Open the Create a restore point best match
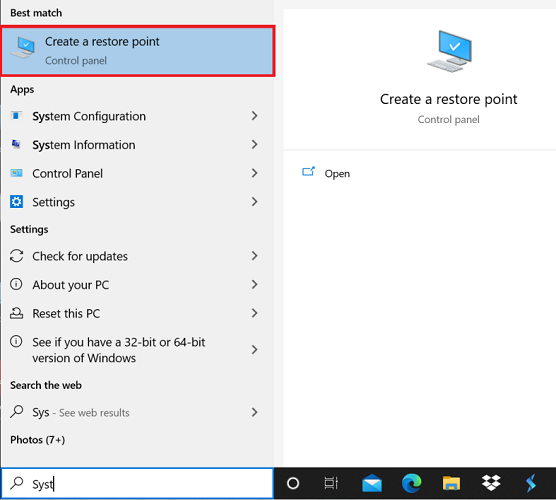 (138, 51)
